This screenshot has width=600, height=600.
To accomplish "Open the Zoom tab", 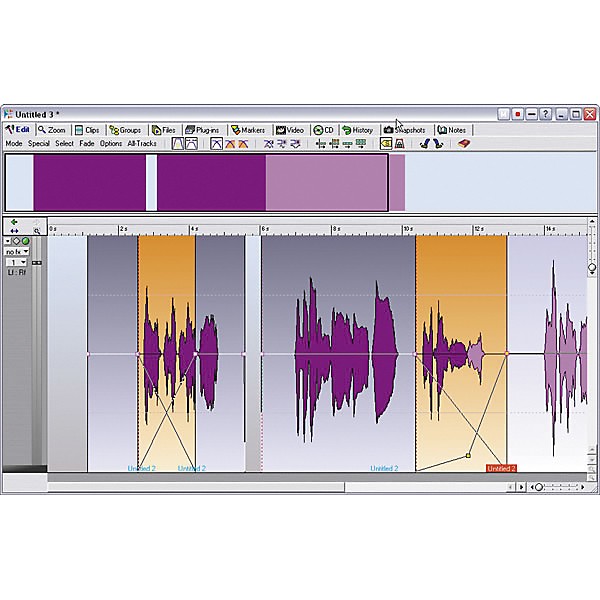I will (x=52, y=130).
